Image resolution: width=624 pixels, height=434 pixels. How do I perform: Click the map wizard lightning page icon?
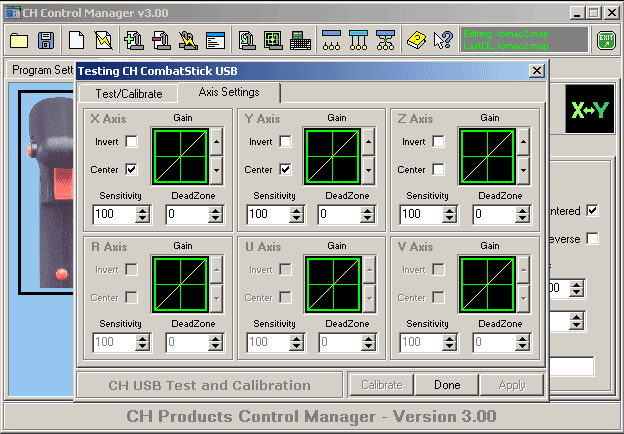coord(103,40)
